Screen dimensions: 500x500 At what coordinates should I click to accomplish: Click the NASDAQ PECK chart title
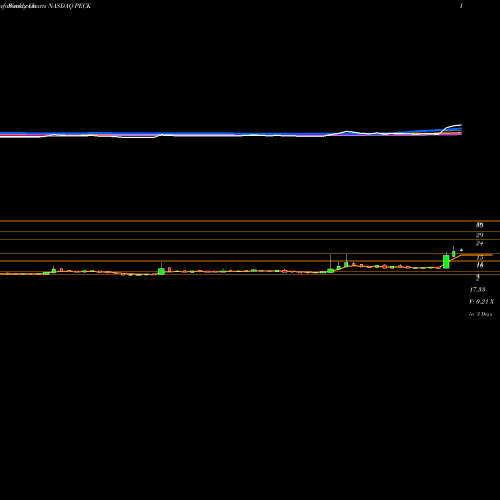(69, 6)
